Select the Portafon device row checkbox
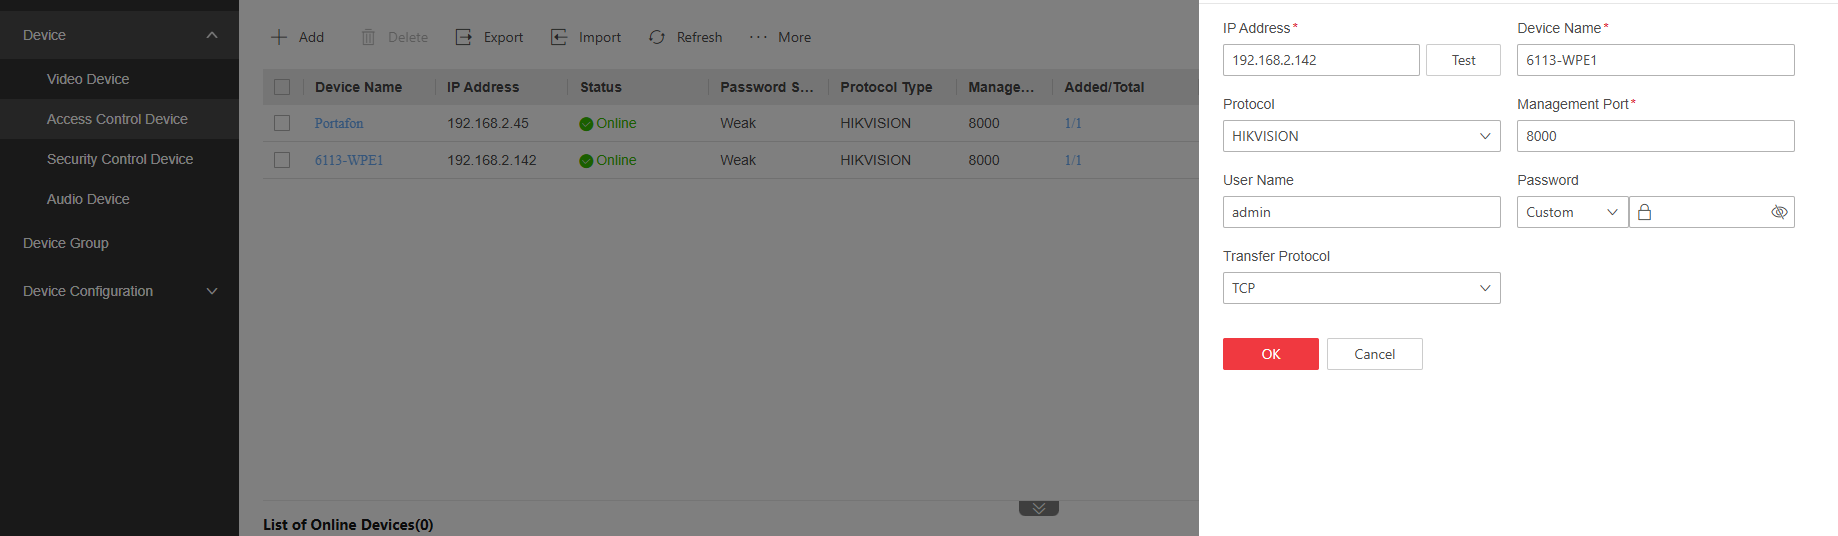The image size is (1838, 536). pyautogui.click(x=282, y=123)
